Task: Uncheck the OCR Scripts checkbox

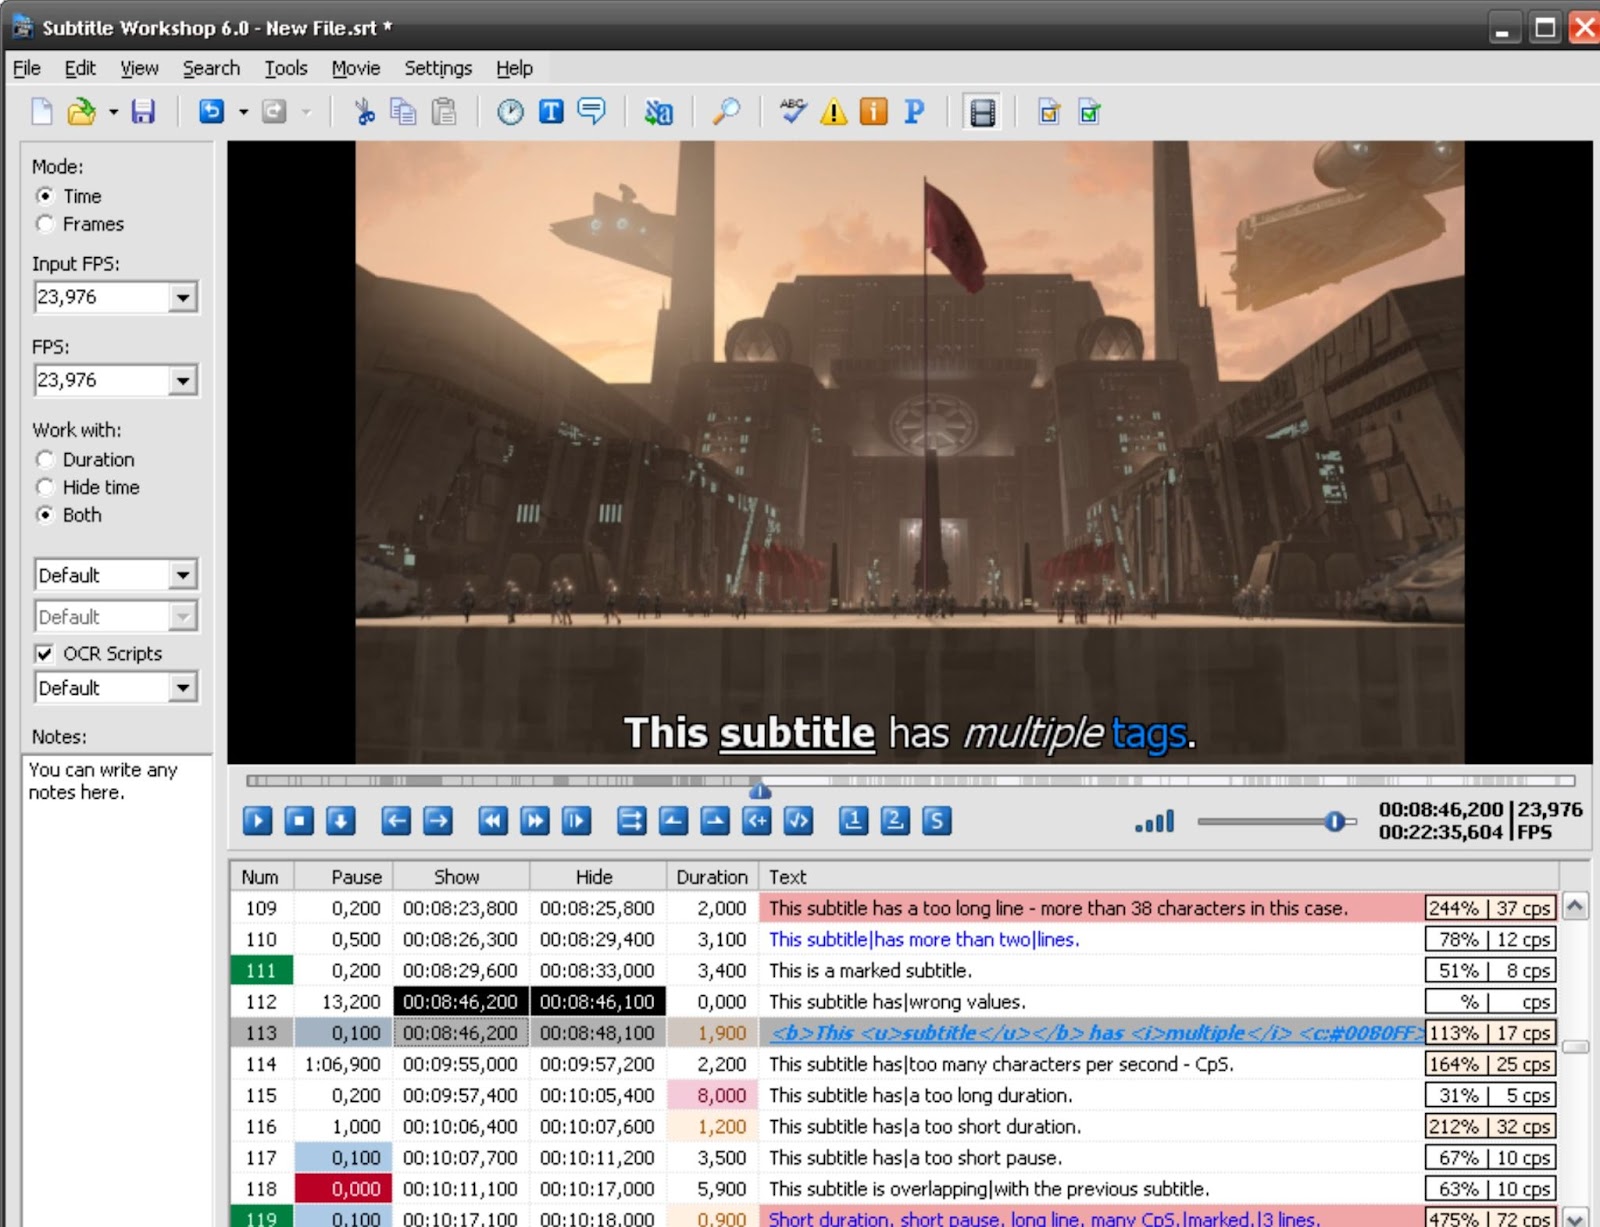Action: pos(45,654)
